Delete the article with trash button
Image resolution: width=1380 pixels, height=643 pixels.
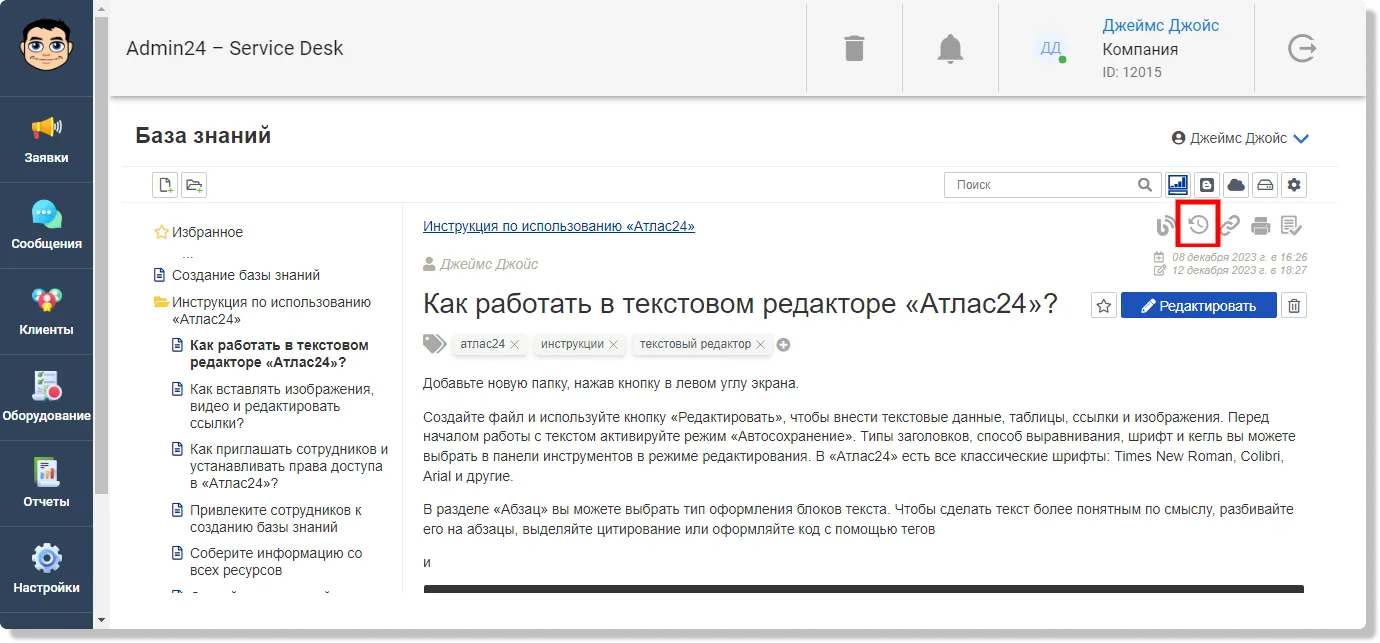coord(1294,305)
